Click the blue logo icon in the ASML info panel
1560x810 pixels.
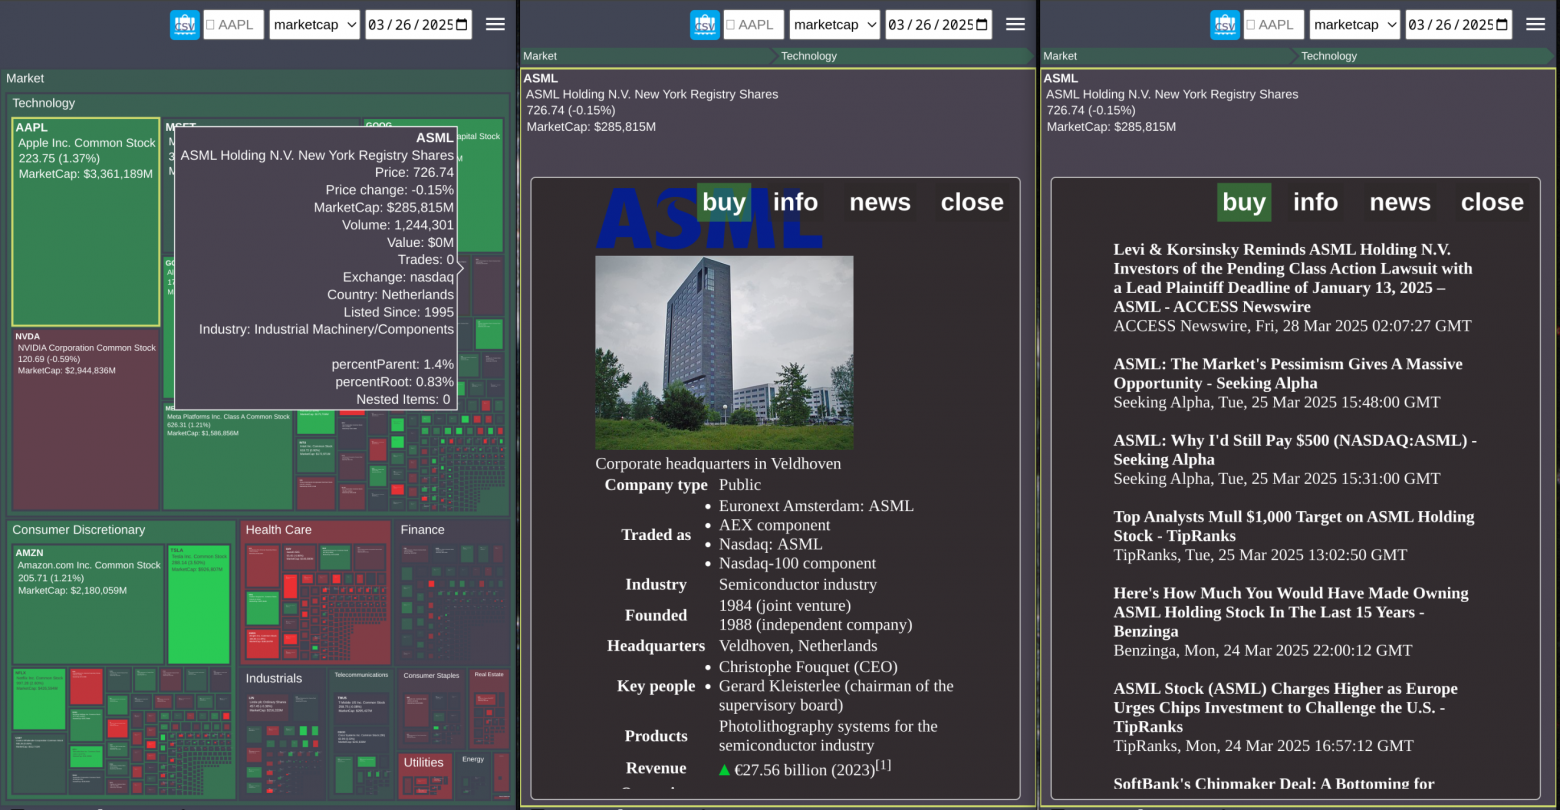705,25
